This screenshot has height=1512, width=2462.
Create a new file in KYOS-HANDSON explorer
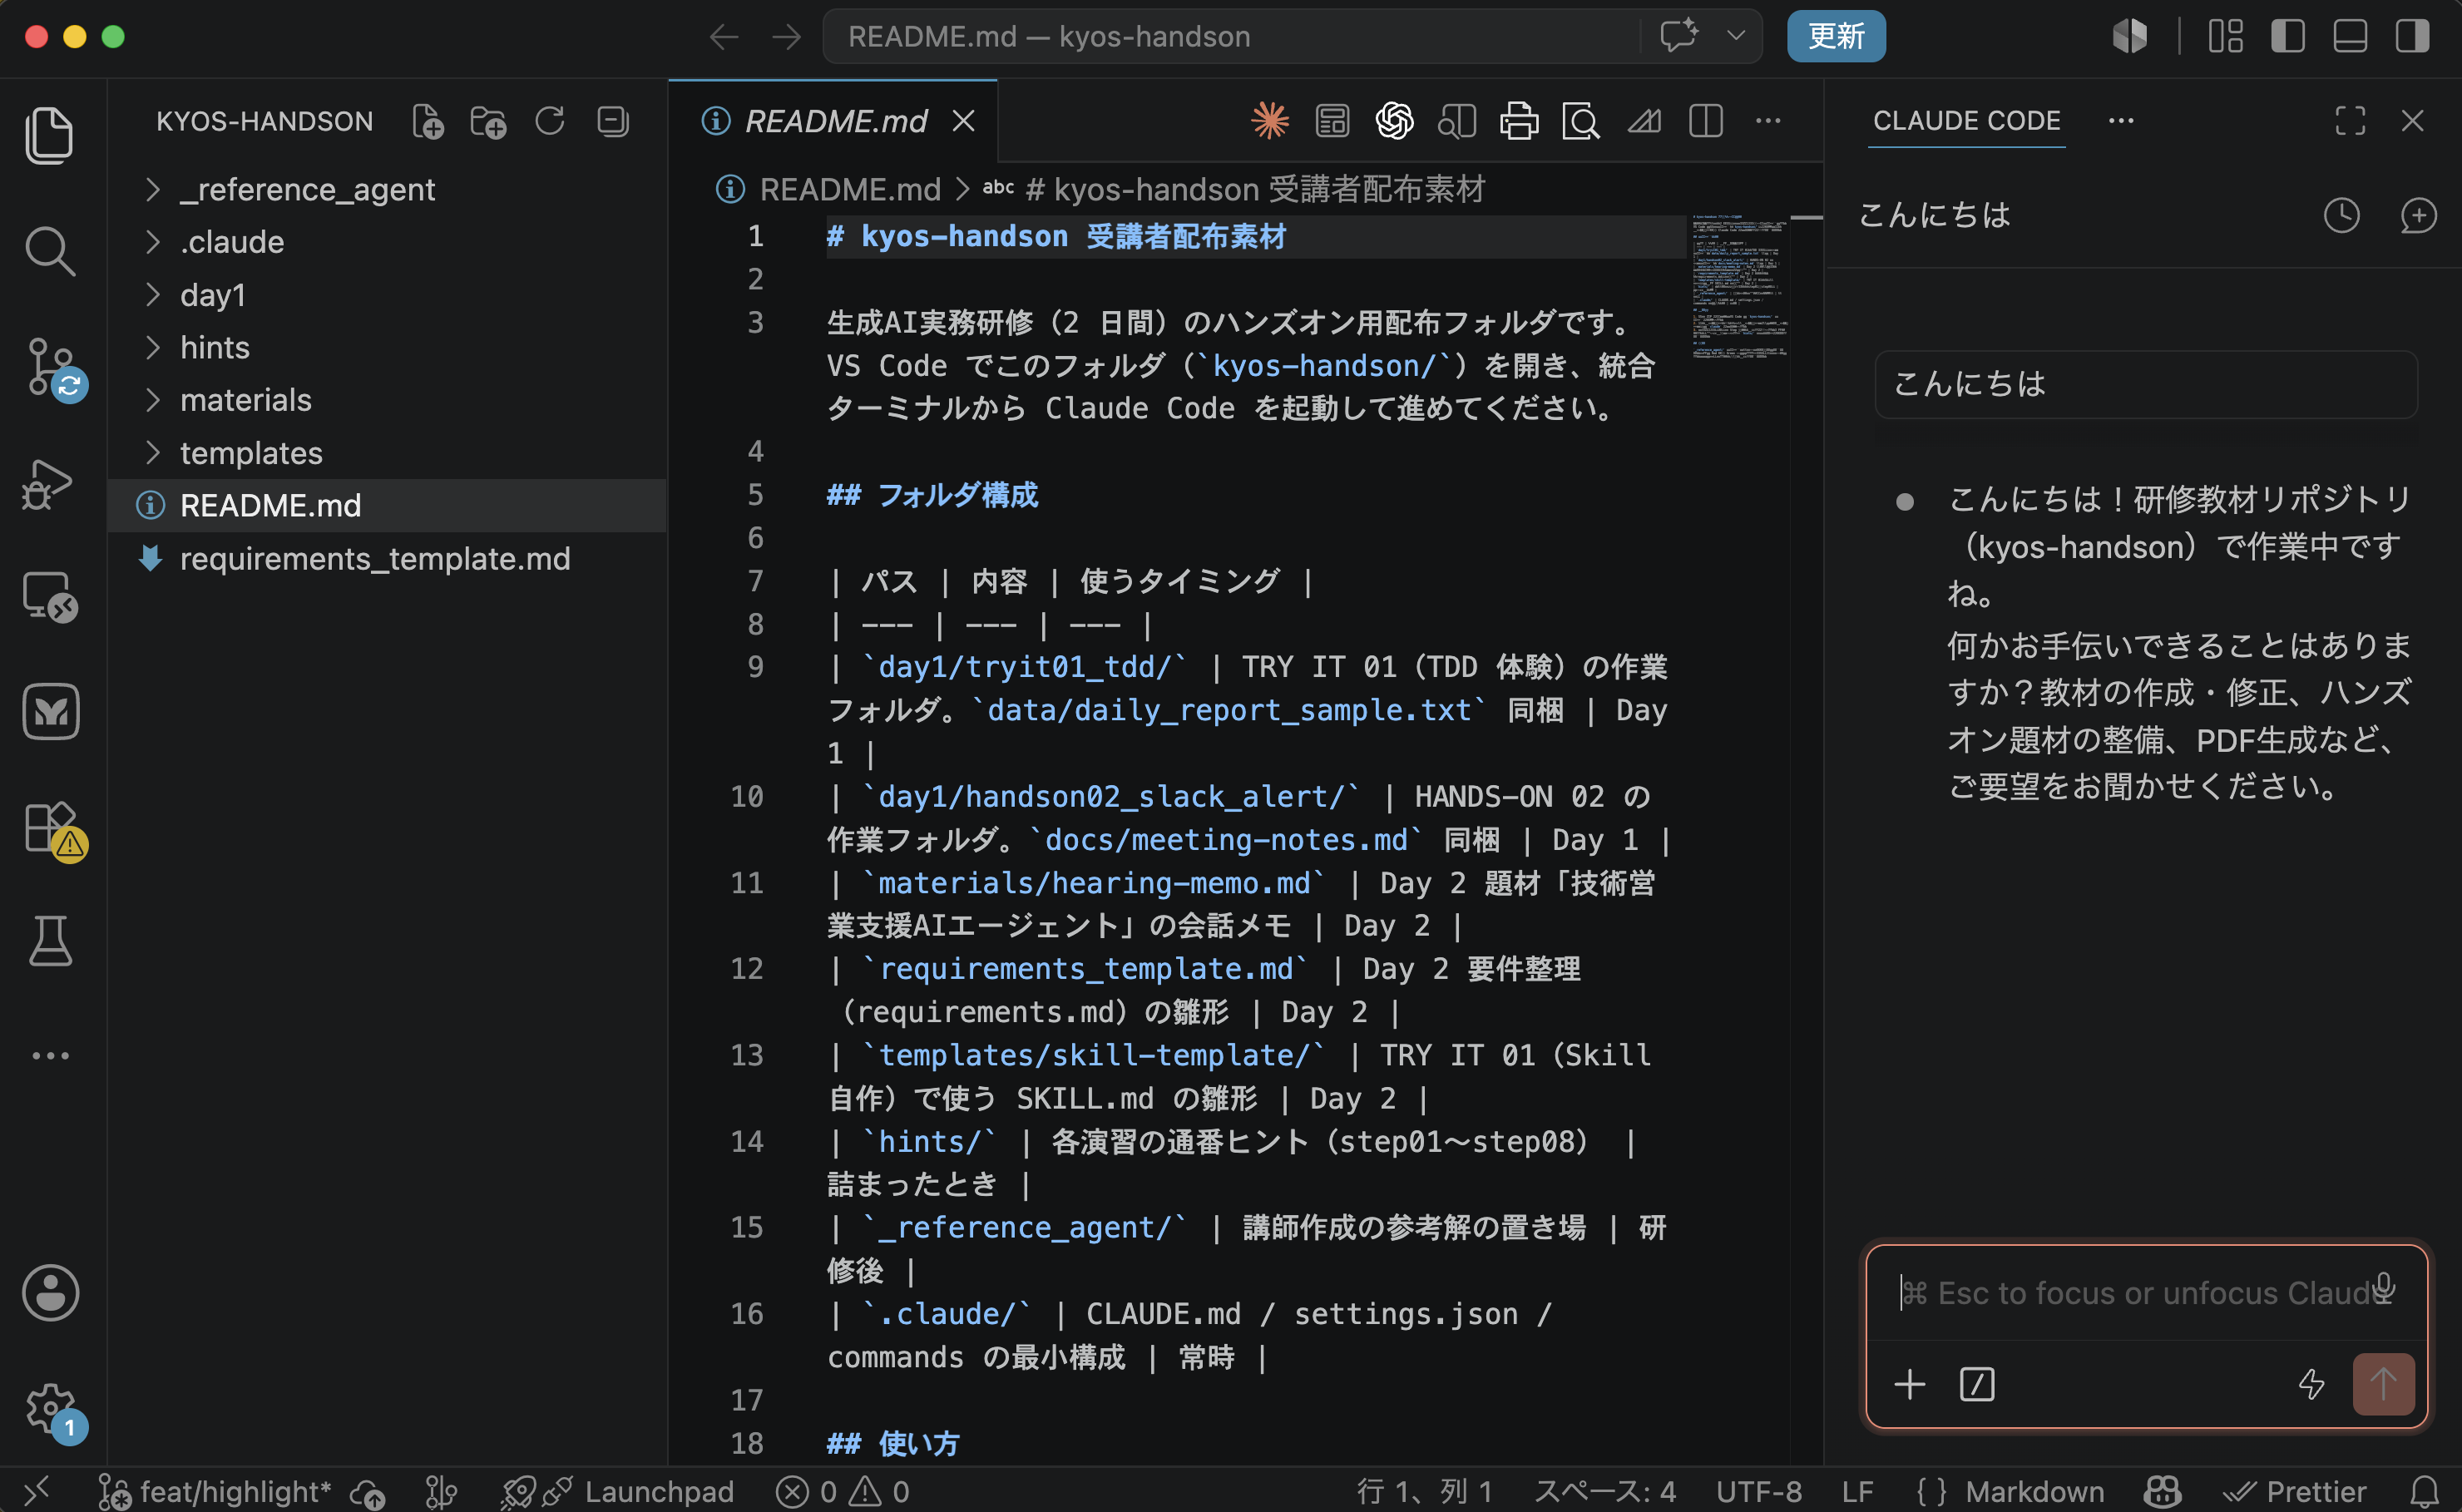[x=428, y=122]
